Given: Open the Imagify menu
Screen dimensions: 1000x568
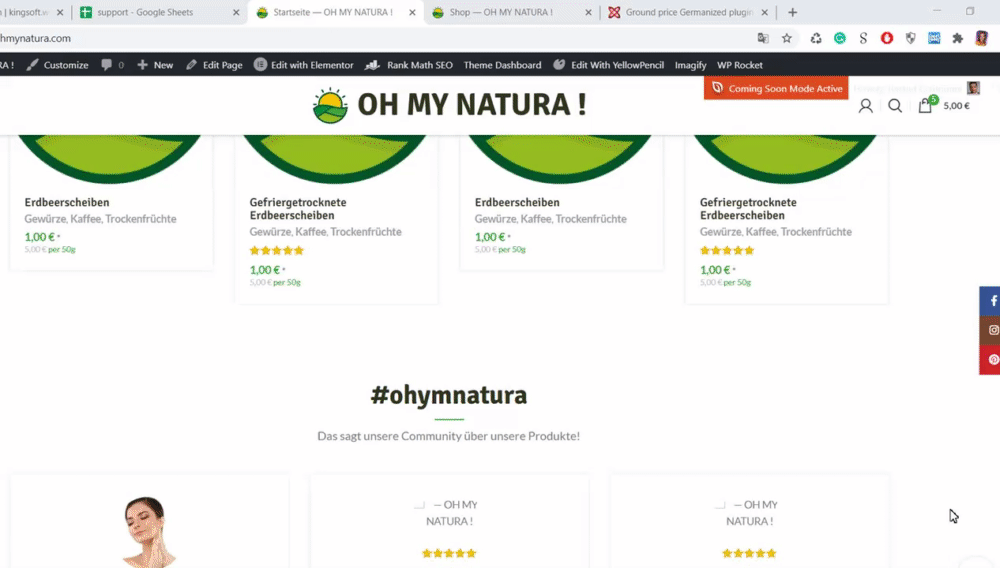Looking at the screenshot, I should point(691,65).
